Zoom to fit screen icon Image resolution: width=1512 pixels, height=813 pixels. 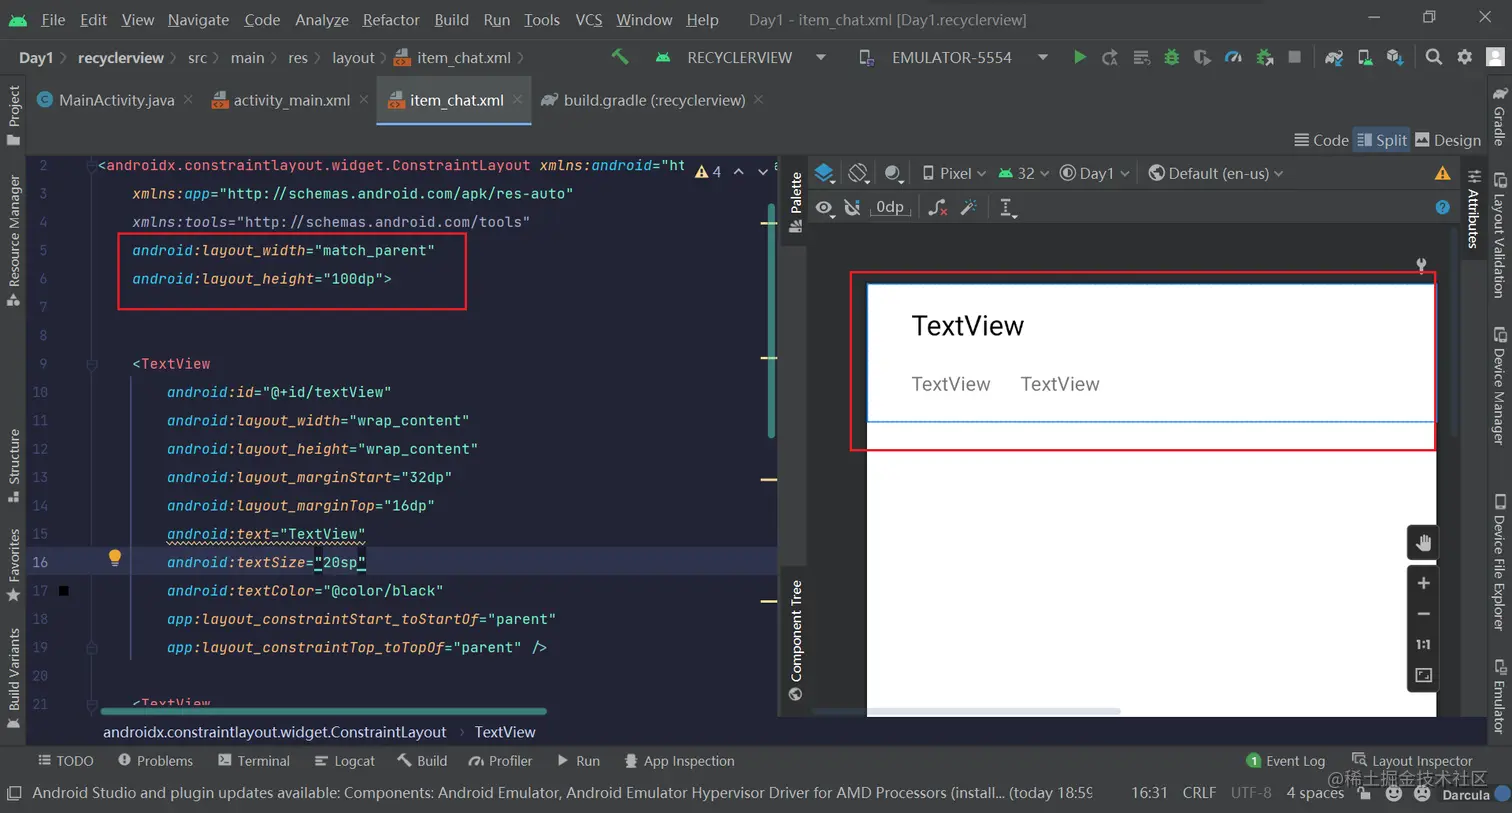click(1423, 676)
